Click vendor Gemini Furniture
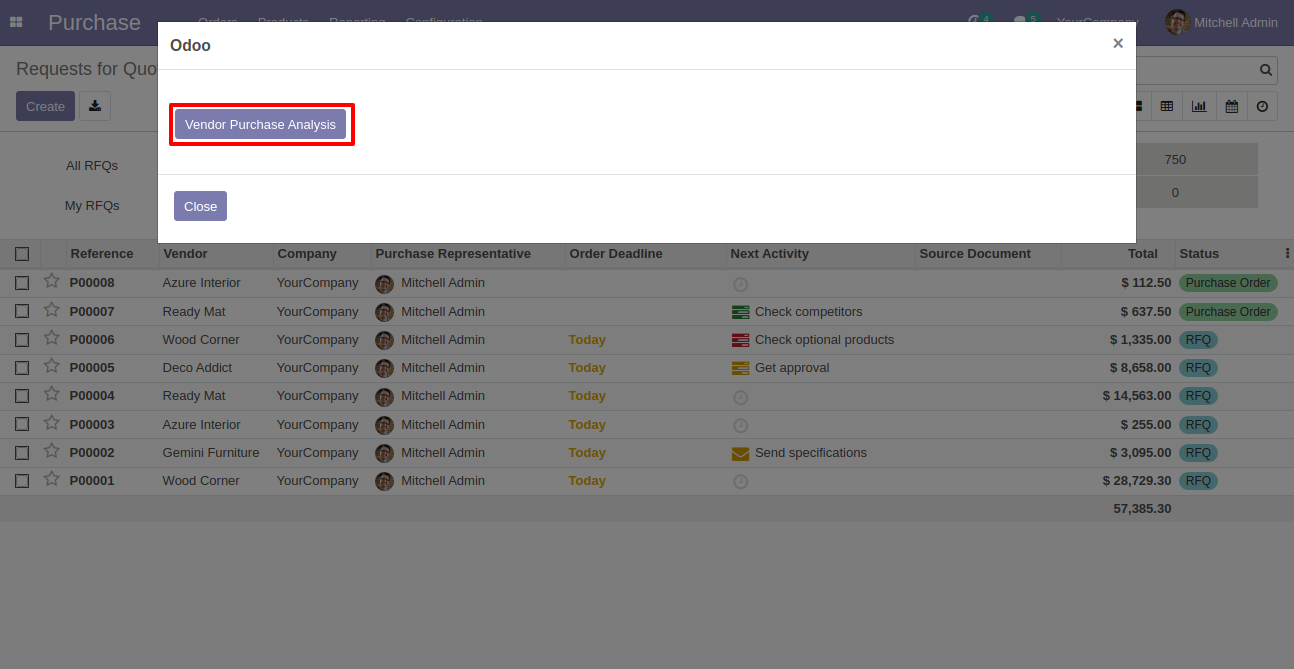1294x669 pixels. point(211,453)
